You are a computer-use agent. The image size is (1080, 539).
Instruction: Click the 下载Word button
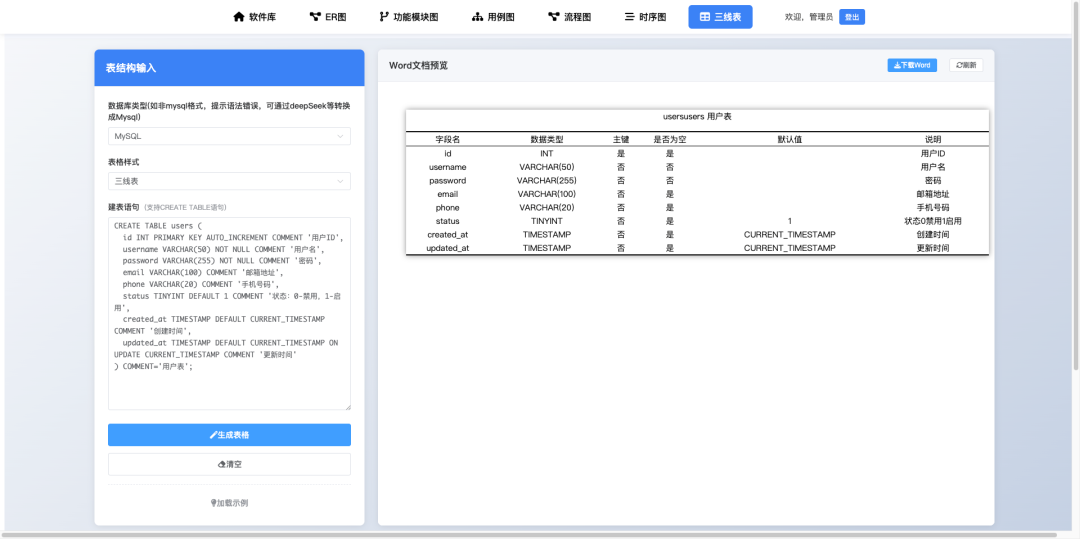pos(912,65)
